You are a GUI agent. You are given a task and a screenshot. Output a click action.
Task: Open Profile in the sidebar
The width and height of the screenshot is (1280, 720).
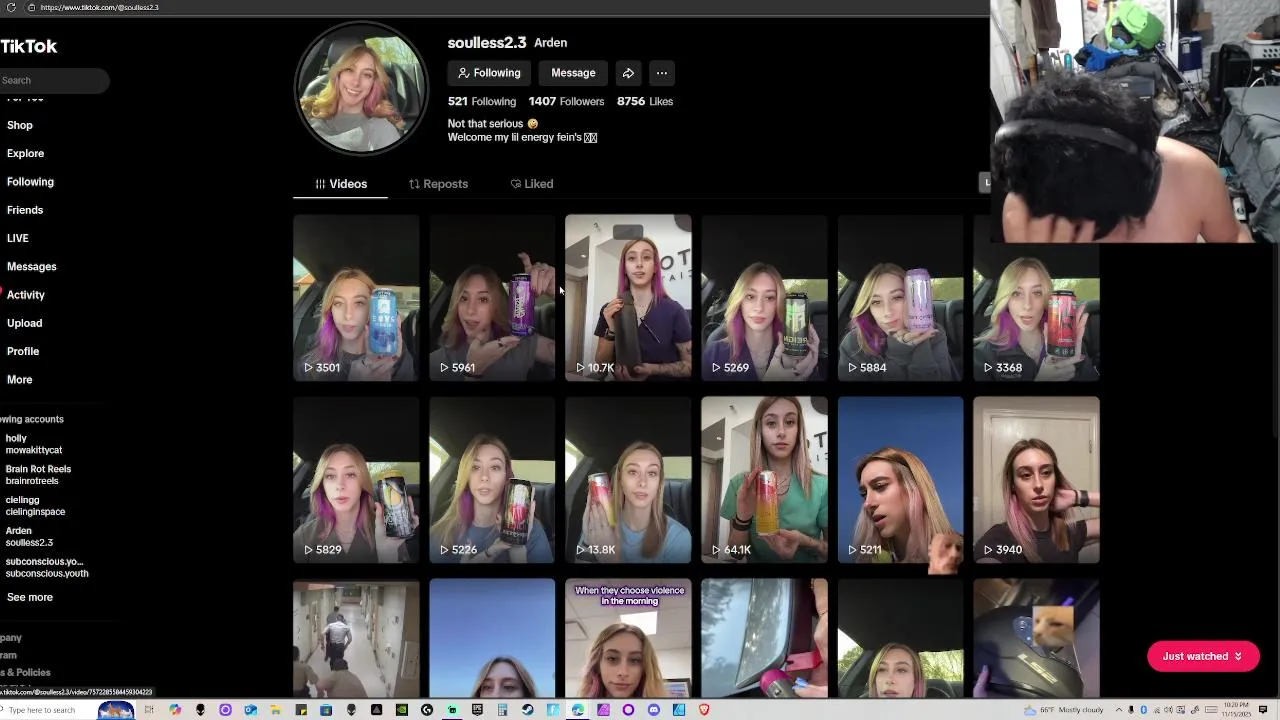coord(23,351)
